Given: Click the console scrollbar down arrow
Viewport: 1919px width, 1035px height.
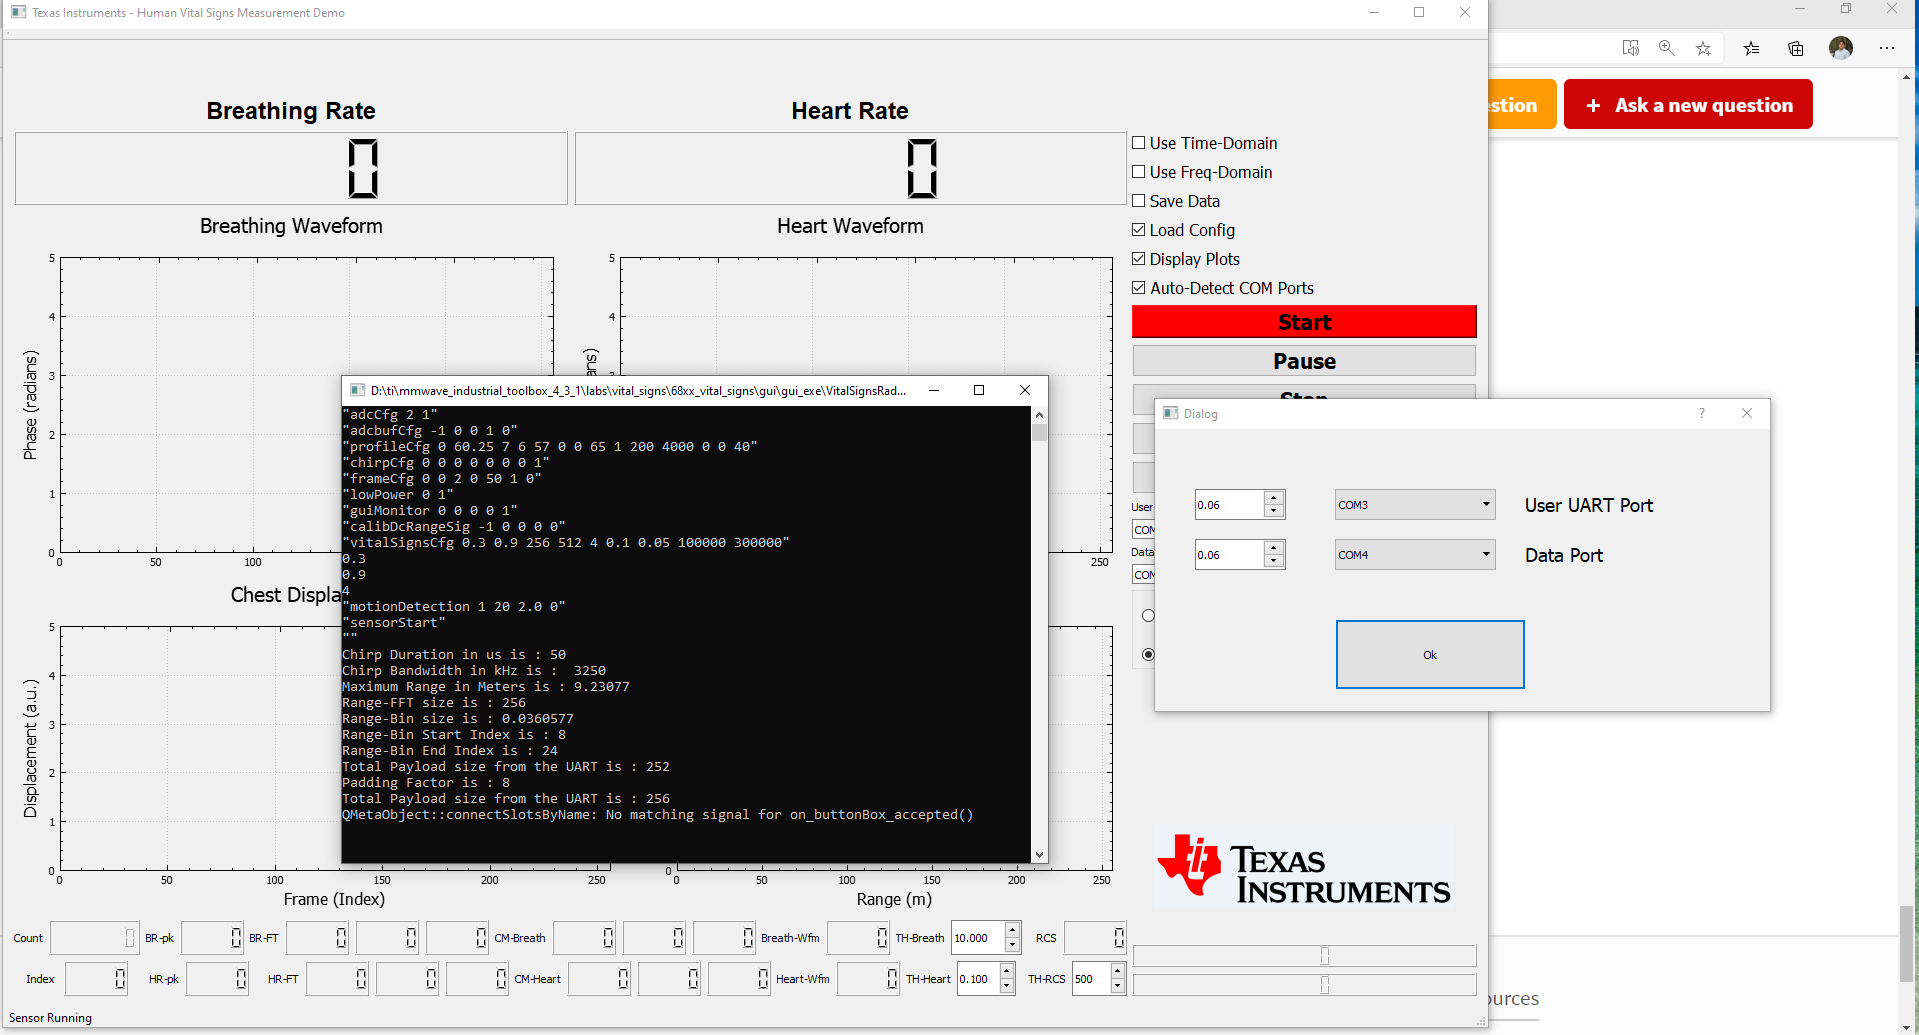Looking at the screenshot, I should [1040, 855].
